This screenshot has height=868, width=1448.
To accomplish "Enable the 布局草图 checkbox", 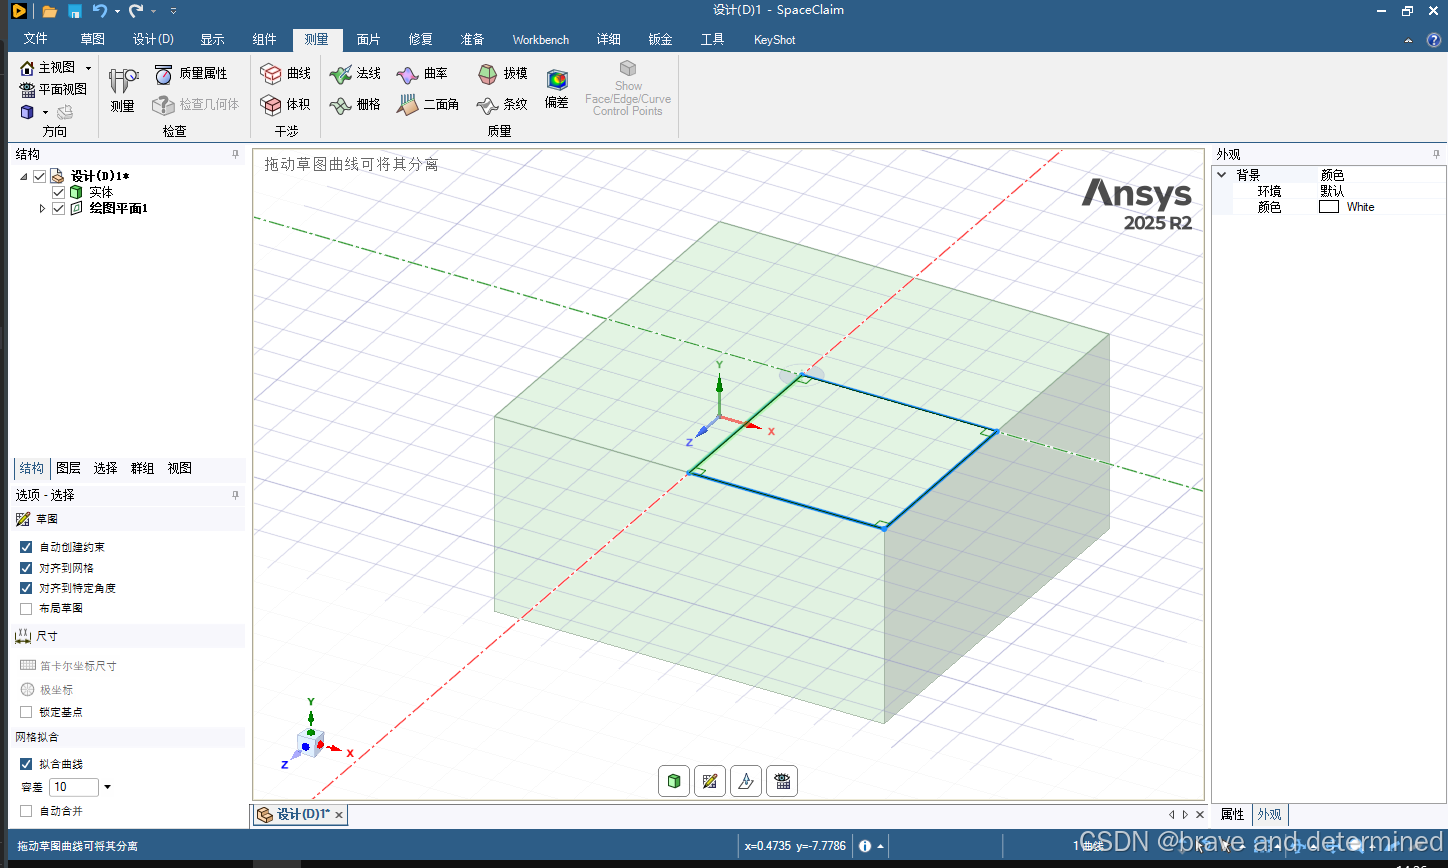I will (x=25, y=608).
